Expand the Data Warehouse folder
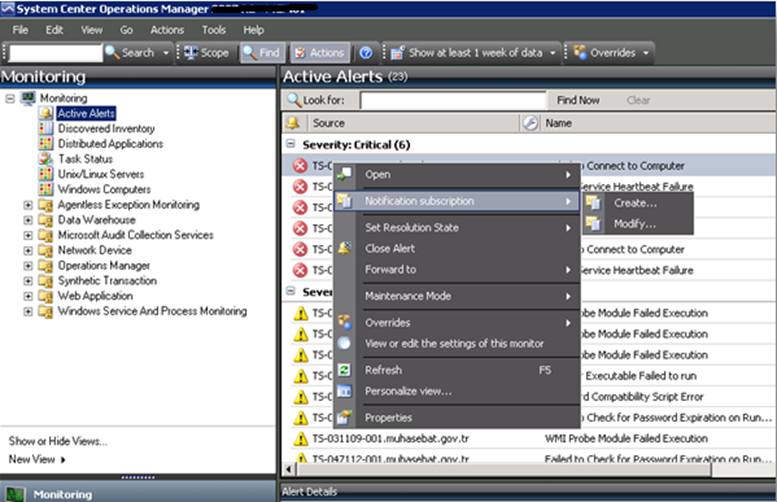Image resolution: width=777 pixels, height=502 pixels. (28, 220)
